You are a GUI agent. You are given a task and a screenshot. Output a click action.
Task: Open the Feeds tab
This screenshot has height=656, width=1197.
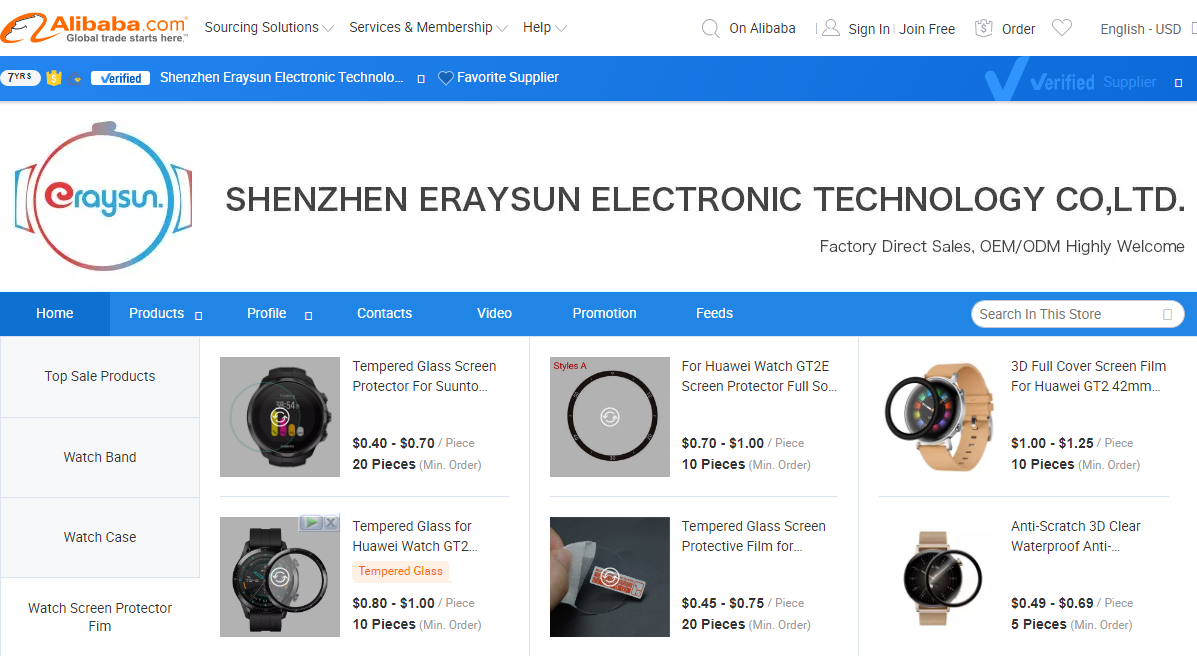tap(714, 314)
